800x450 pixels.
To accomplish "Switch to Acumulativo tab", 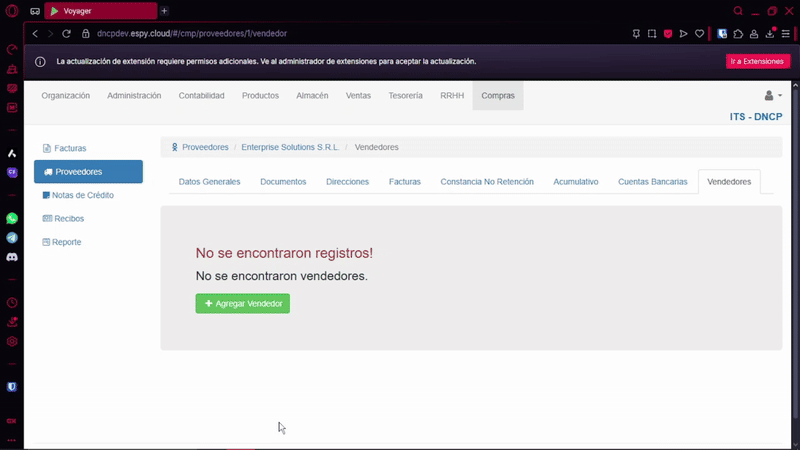I will click(x=576, y=182).
